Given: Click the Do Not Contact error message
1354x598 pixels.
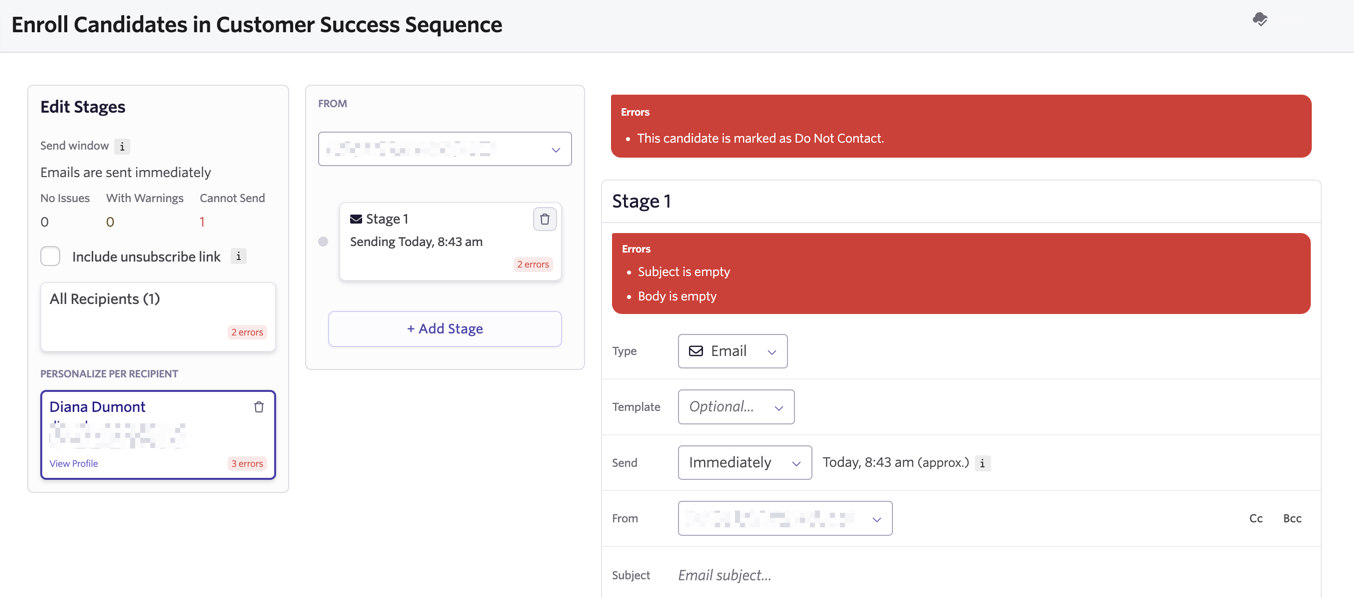Looking at the screenshot, I should pos(760,138).
